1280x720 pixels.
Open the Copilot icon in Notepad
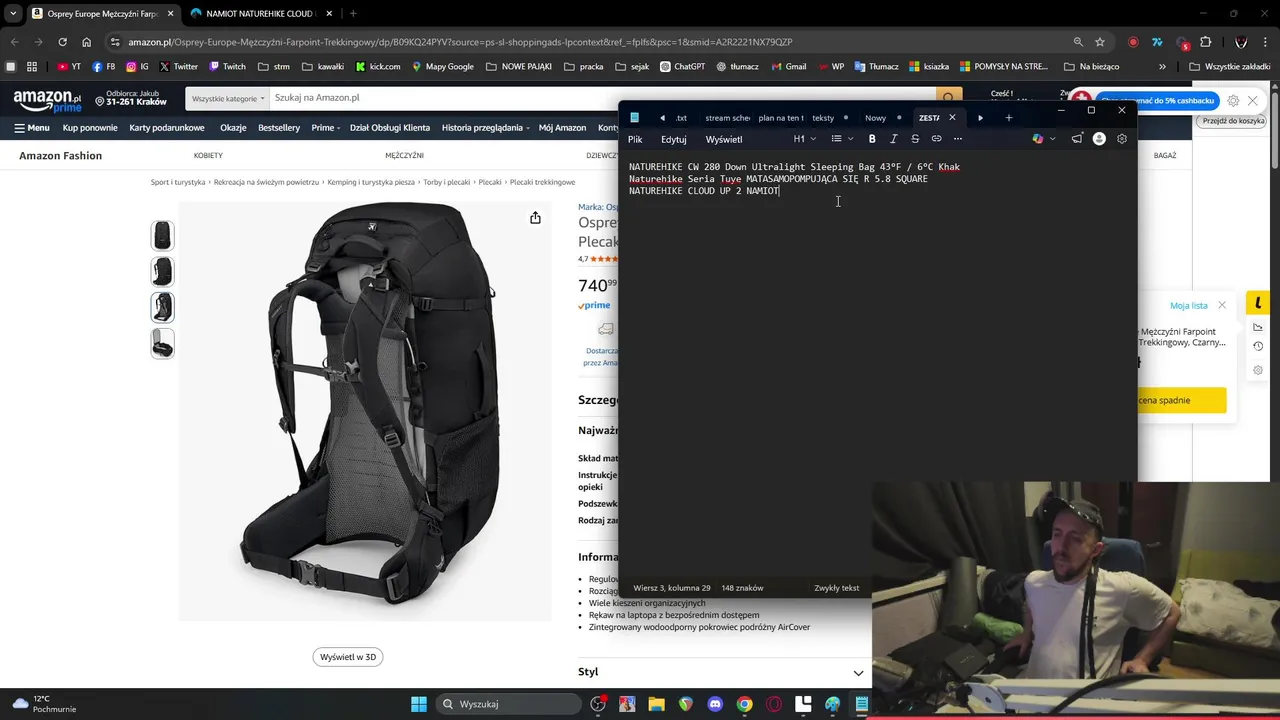point(1037,139)
